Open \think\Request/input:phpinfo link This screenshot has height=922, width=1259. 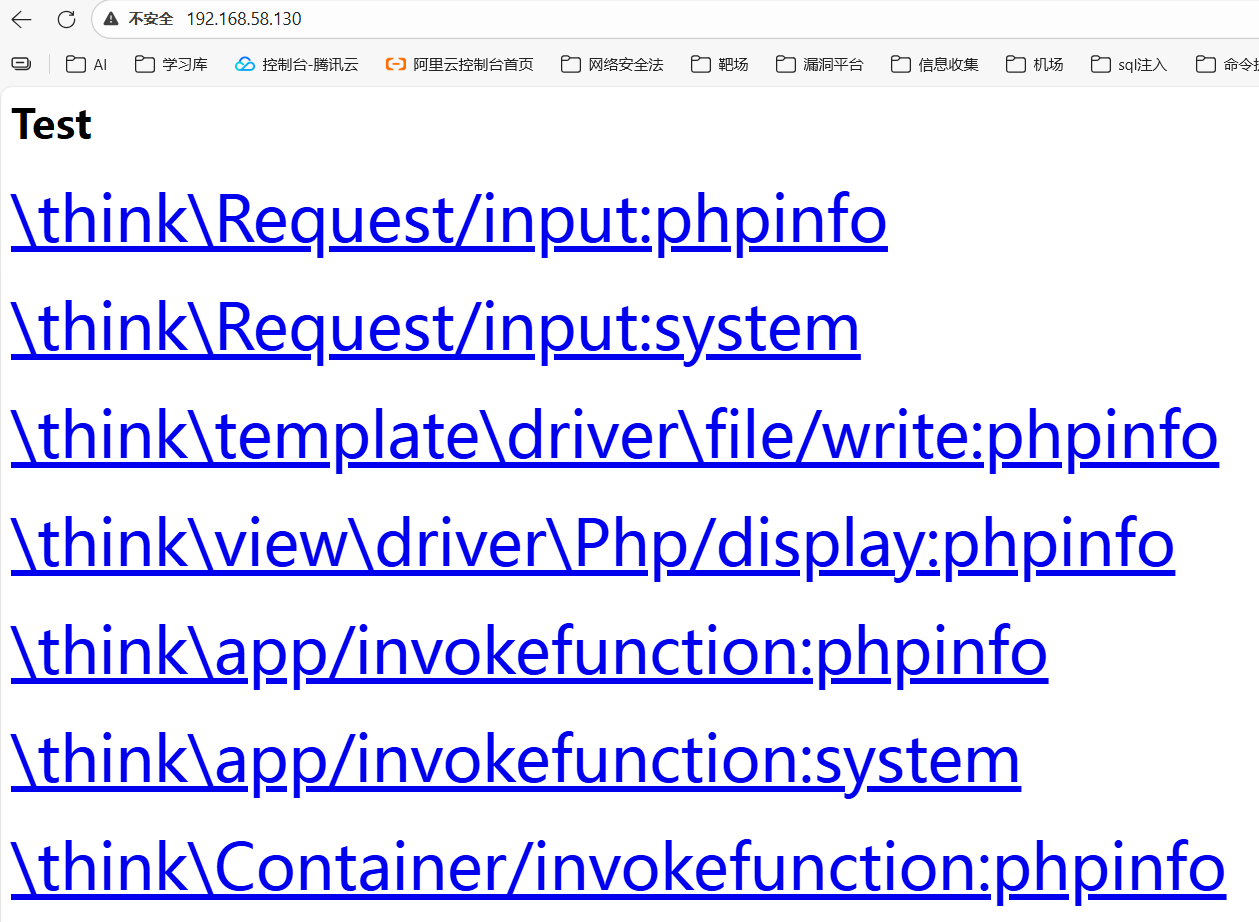(448, 220)
